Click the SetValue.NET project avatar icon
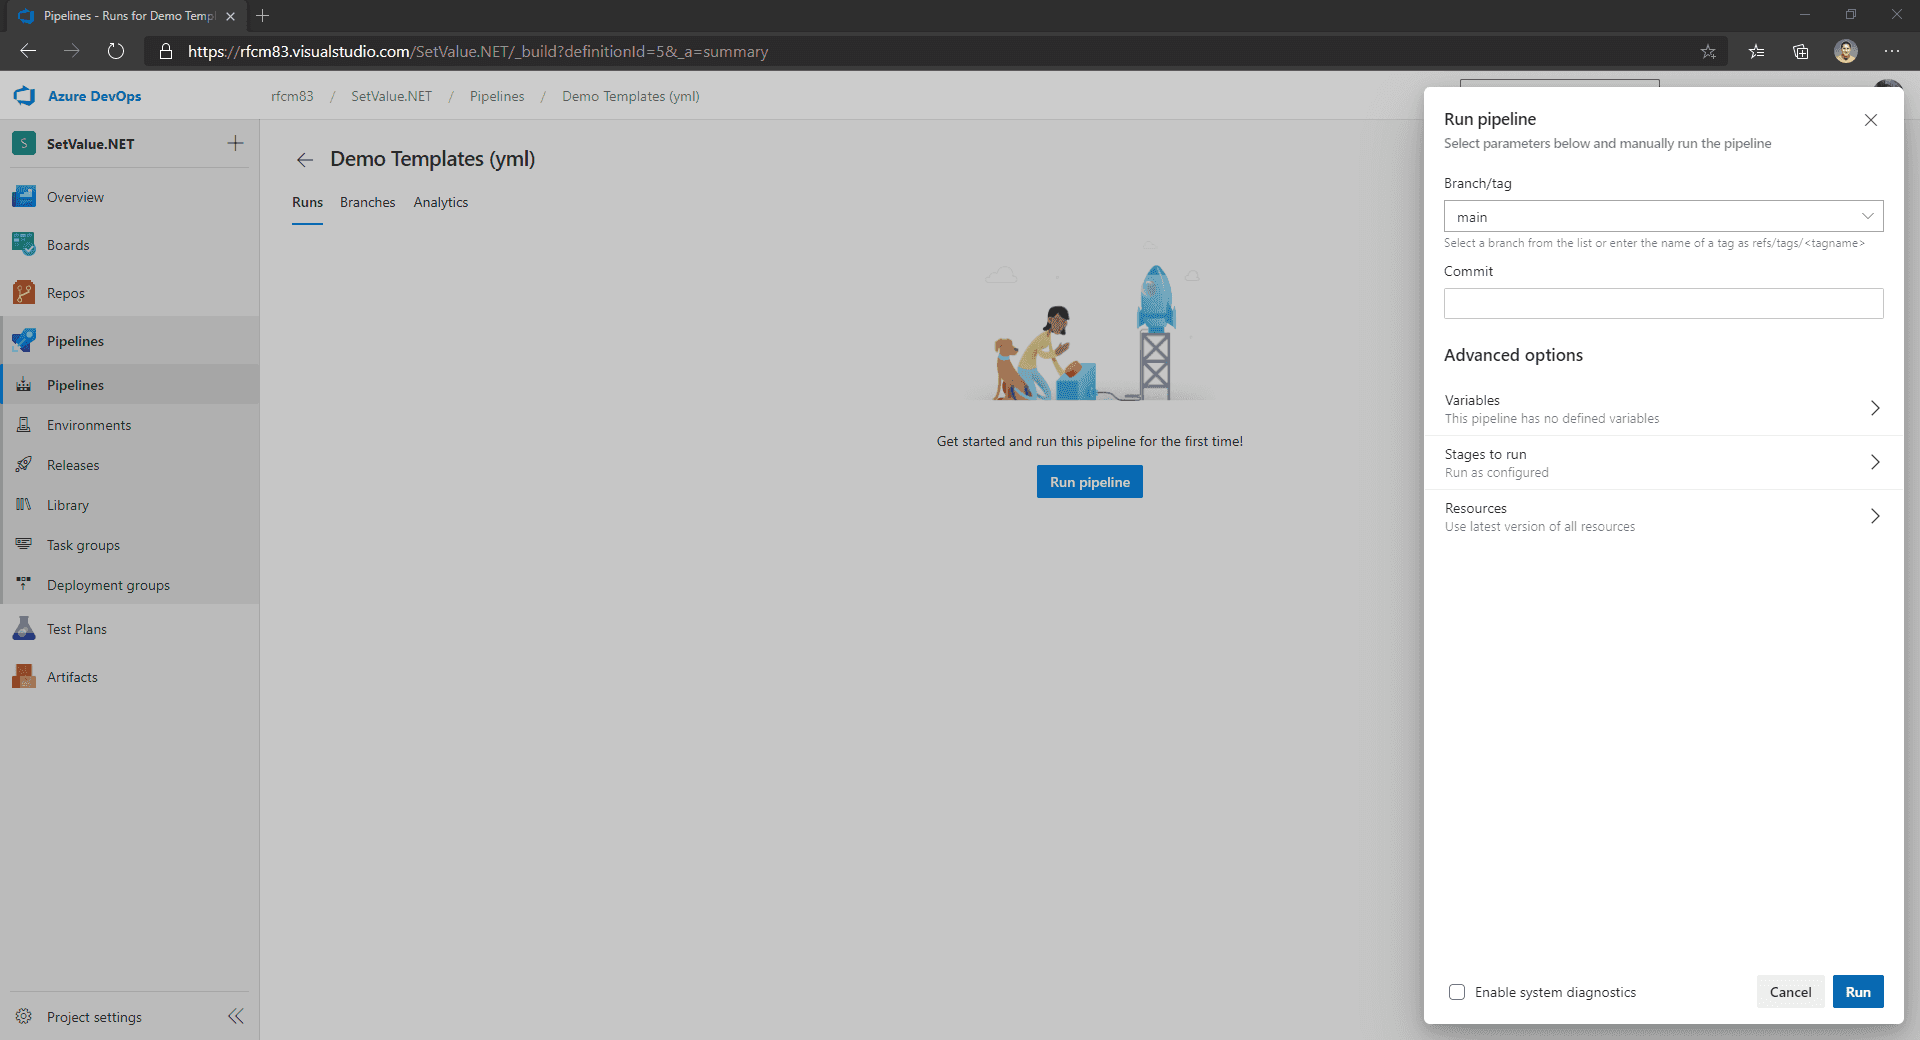 click(x=24, y=144)
